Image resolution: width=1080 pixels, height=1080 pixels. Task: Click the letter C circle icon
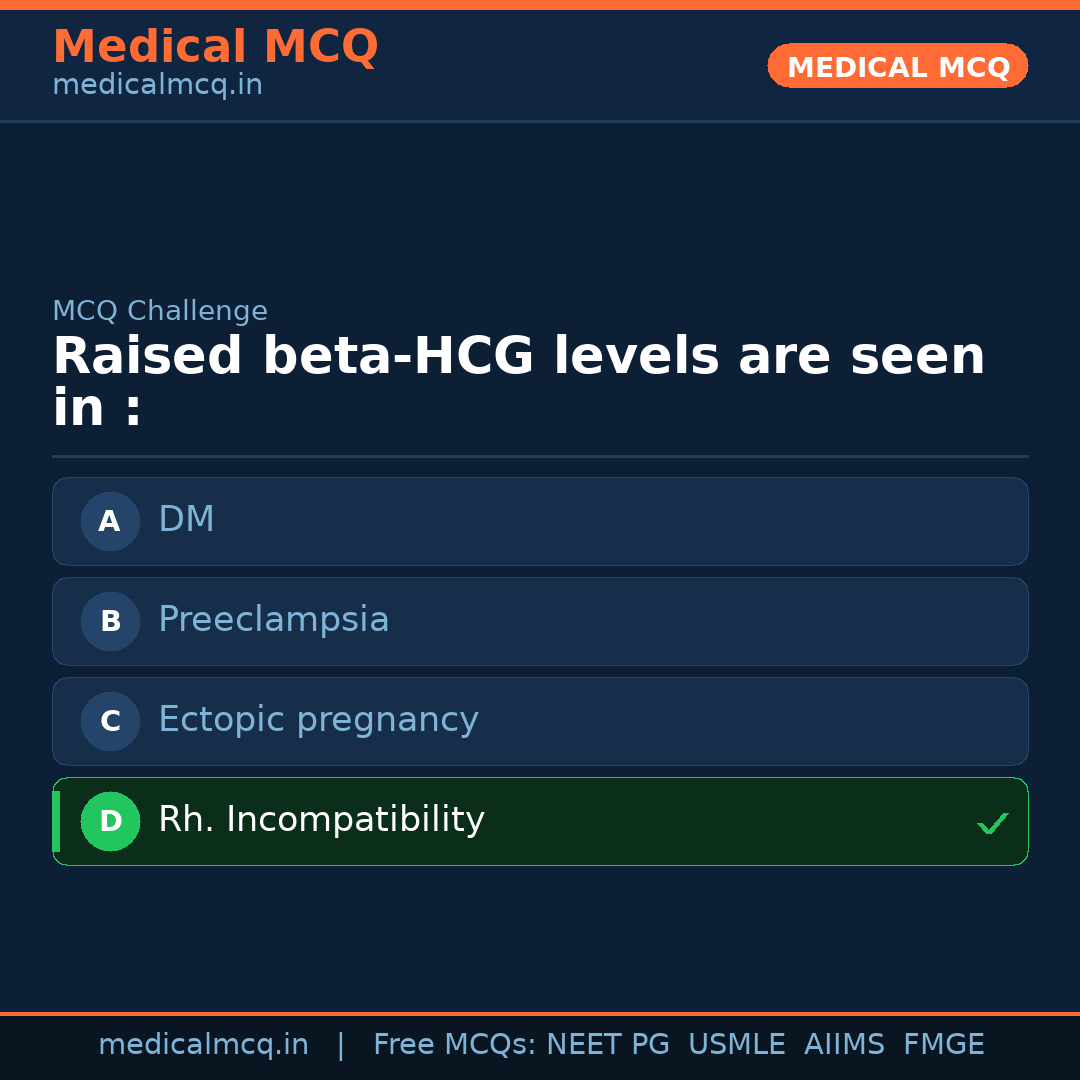pyautogui.click(x=110, y=721)
